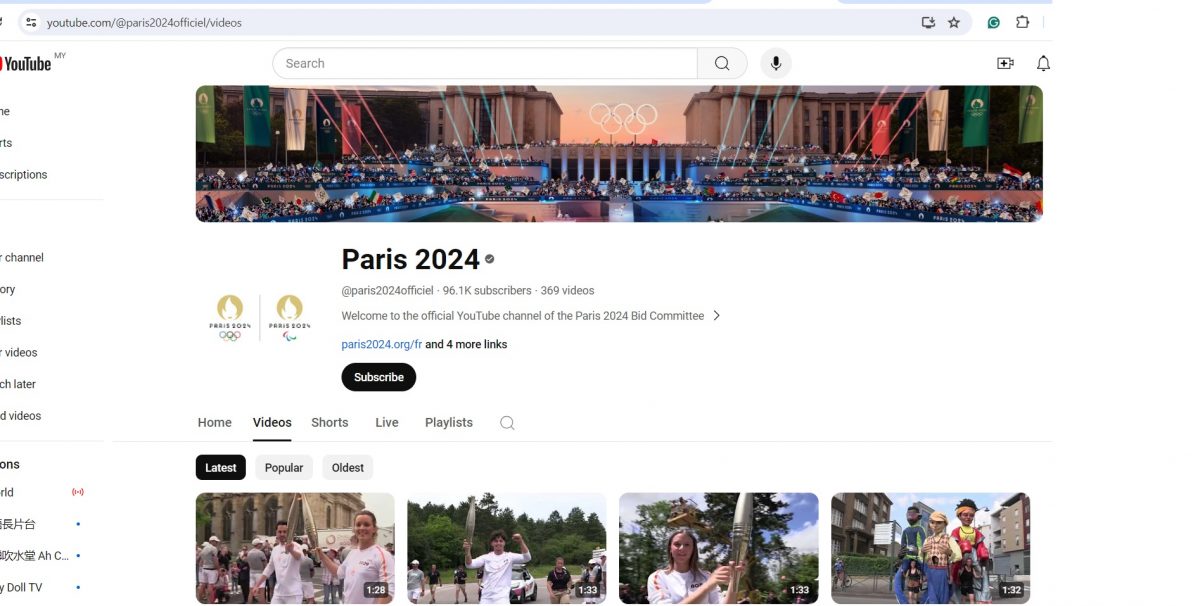
Task: Subscribe to Paris 2024 channel
Action: click(379, 377)
